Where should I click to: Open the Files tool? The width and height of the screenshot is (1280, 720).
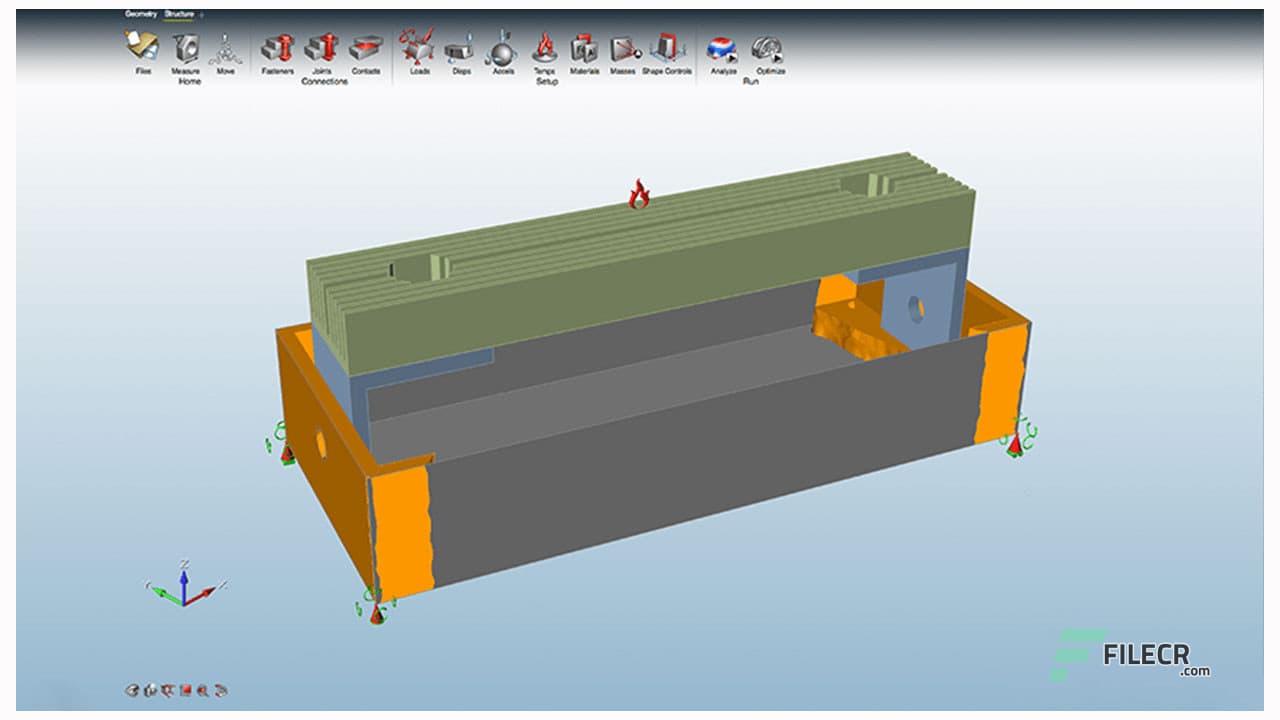142,48
